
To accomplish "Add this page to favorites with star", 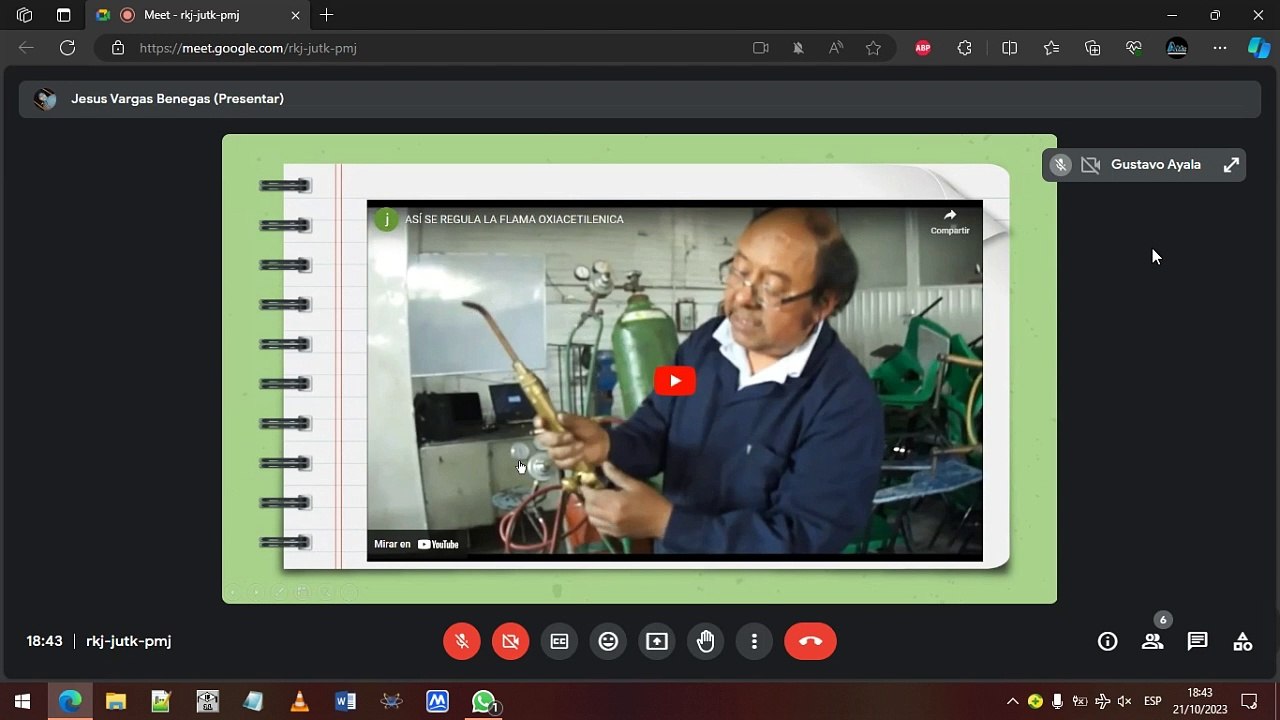I will point(873,48).
